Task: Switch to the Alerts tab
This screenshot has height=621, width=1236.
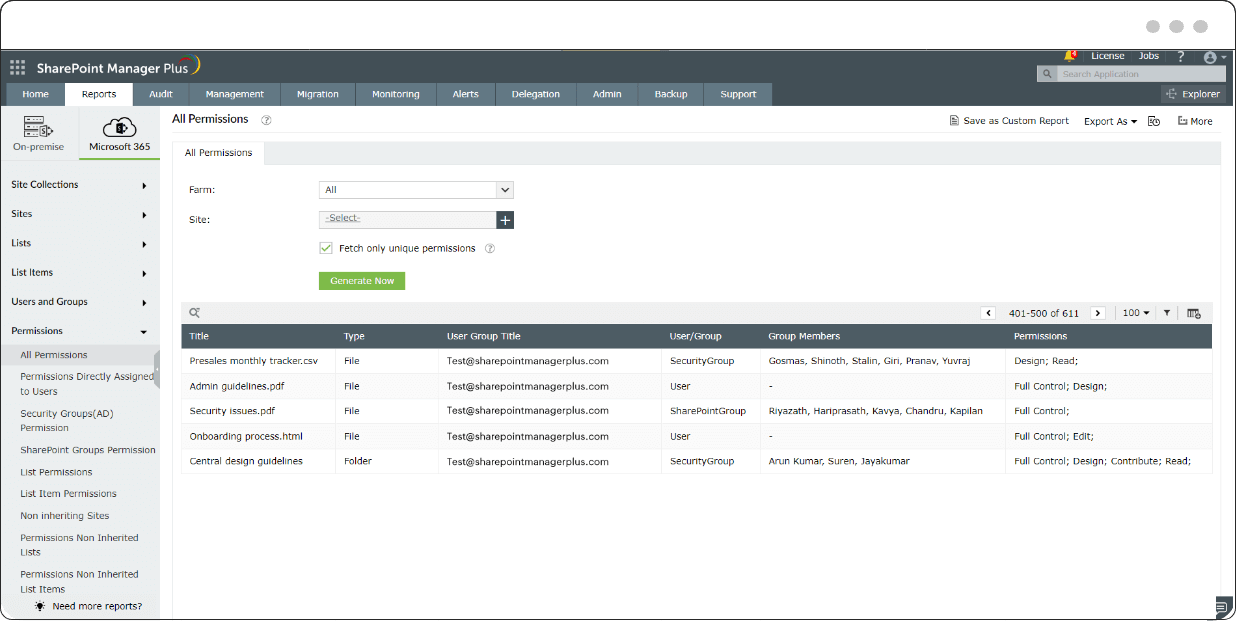Action: click(466, 94)
